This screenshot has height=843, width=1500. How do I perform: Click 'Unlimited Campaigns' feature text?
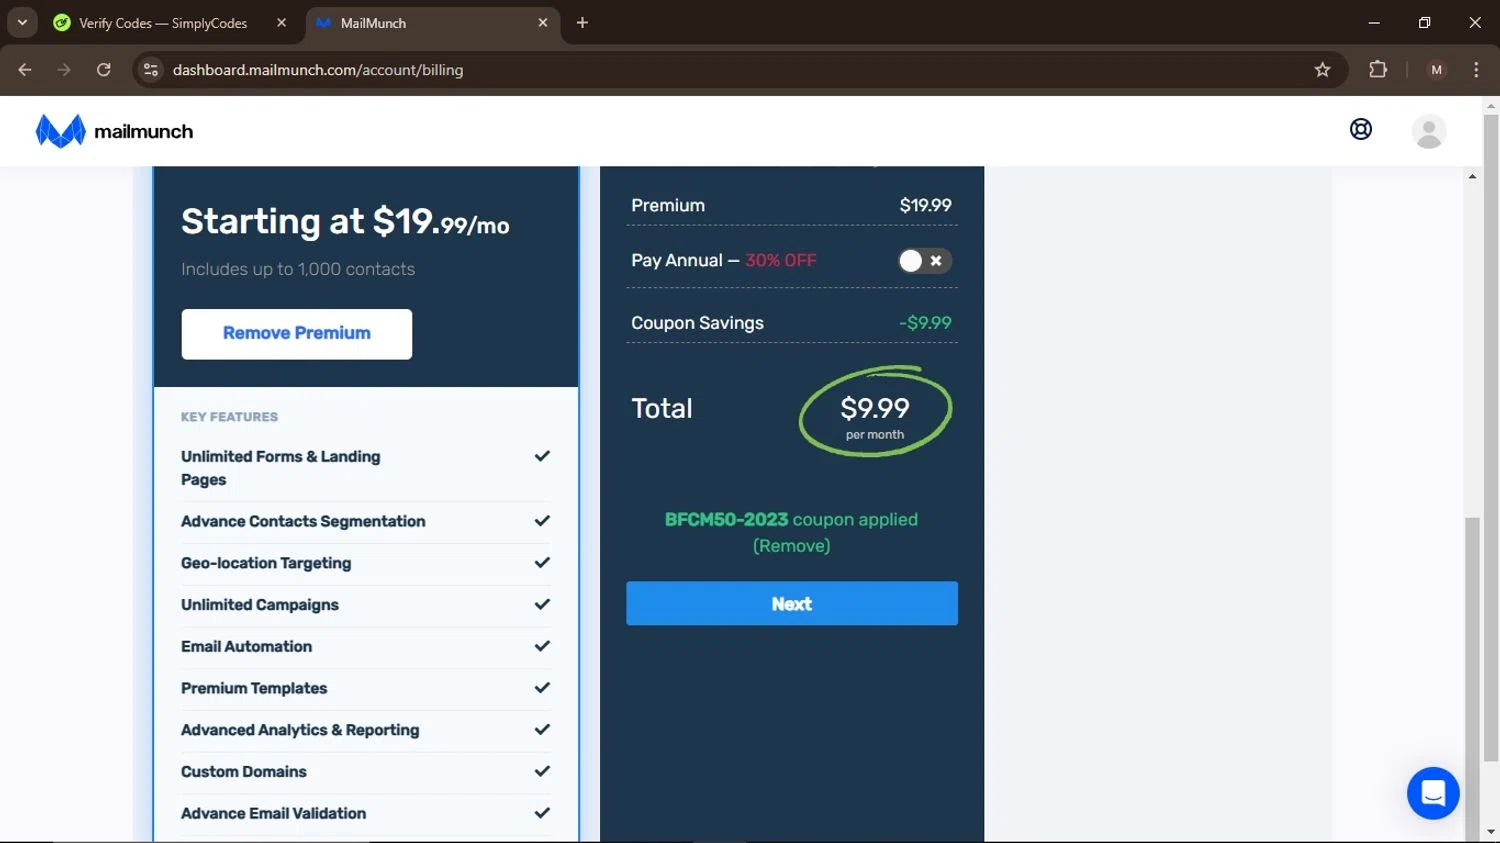[260, 605]
